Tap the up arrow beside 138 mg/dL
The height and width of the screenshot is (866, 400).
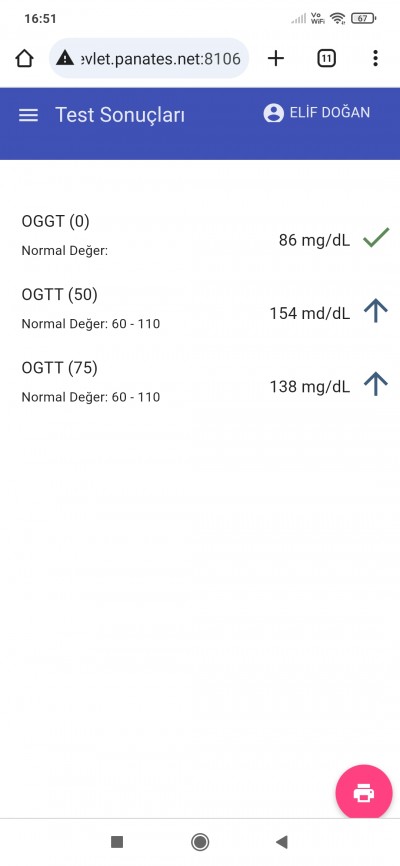(376, 384)
